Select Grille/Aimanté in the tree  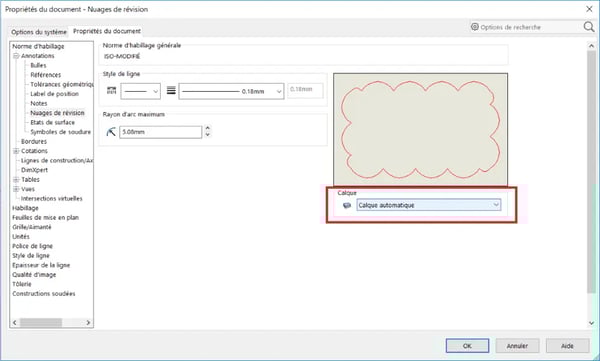point(32,227)
